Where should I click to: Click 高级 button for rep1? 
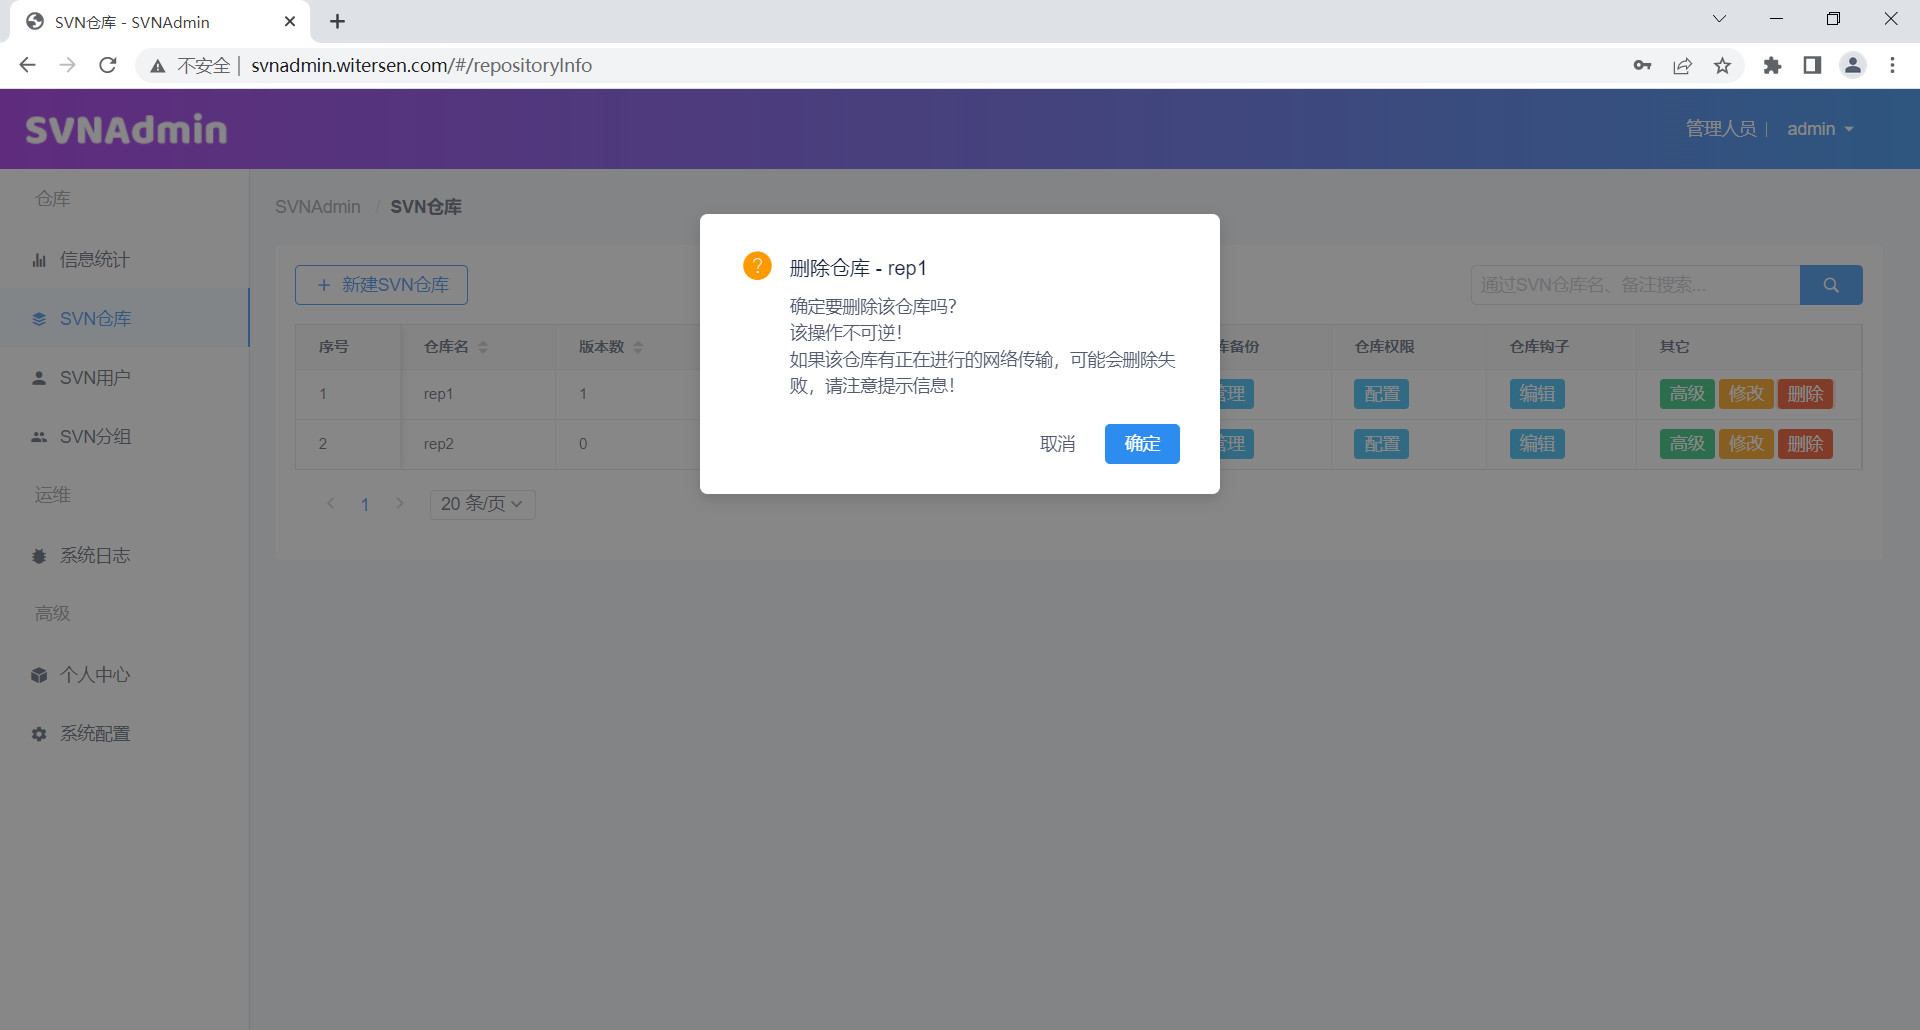(1687, 394)
